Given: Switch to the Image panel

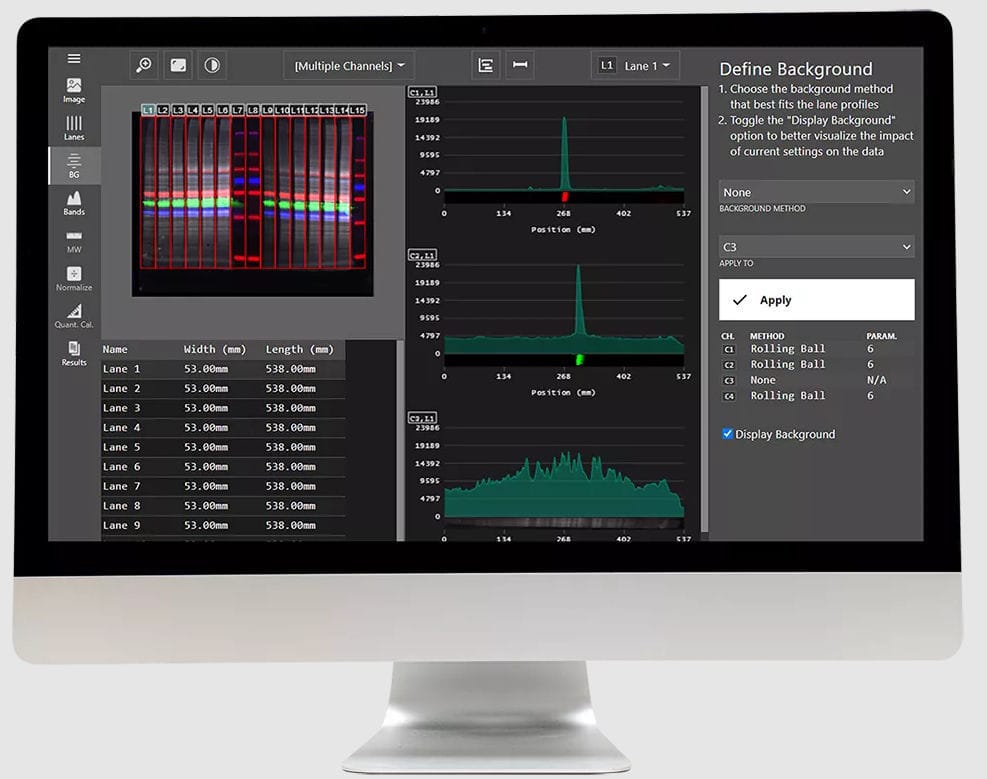Looking at the screenshot, I should point(73,89).
